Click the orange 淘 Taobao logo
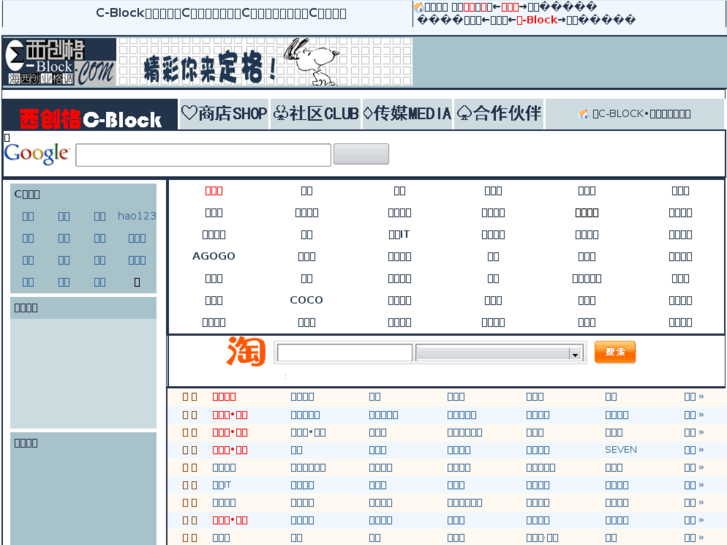Image resolution: width=727 pixels, height=545 pixels. (246, 351)
